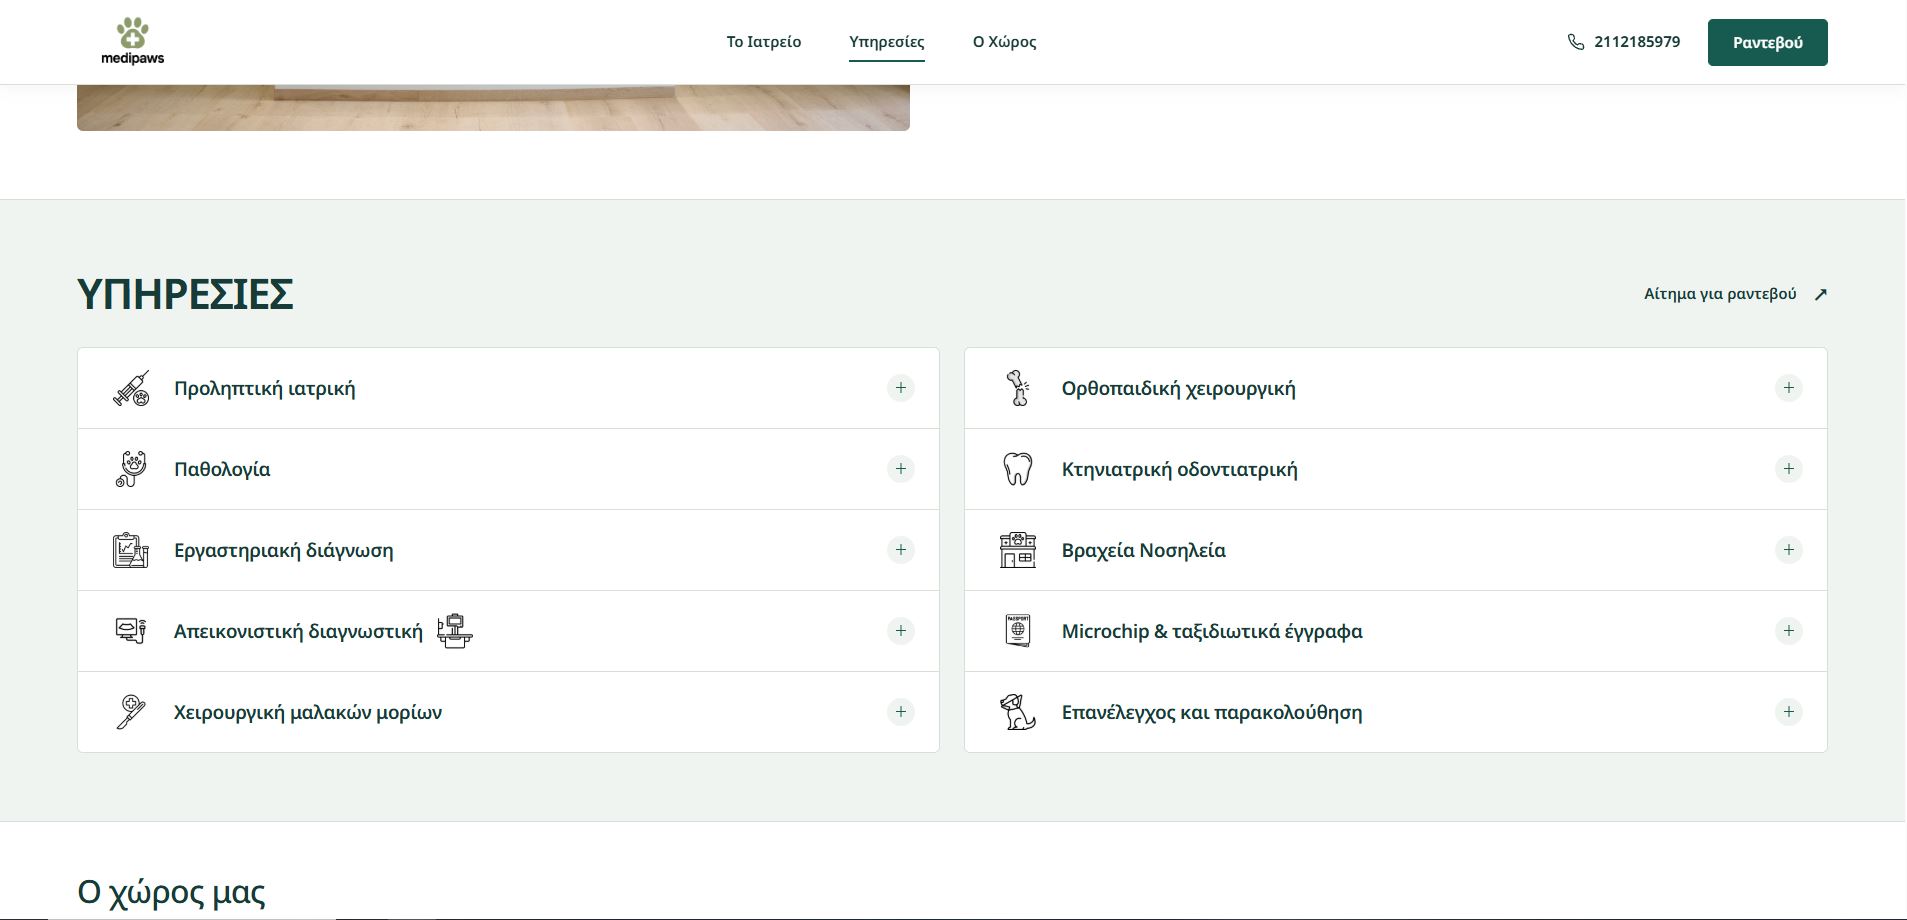Expand Προληπτική ιατρική with its plus button
Viewport: 1907px width, 920px height.
pos(901,388)
